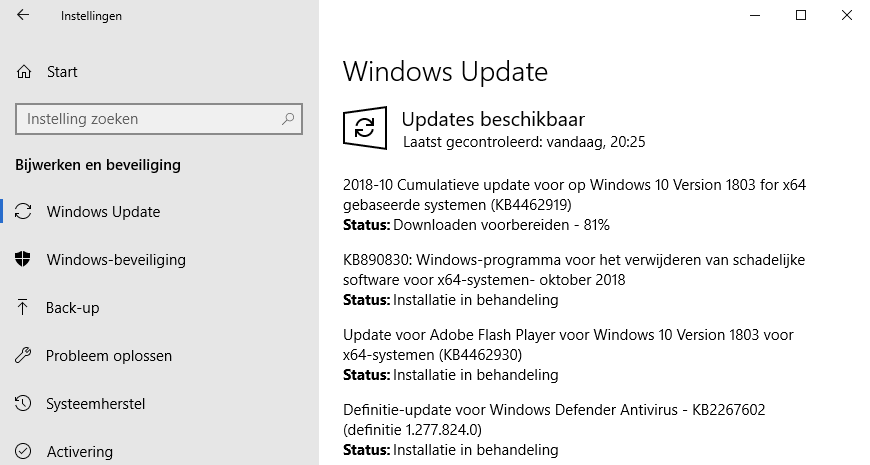Click the Windows Update sync icon in sidebar

pos(23,212)
